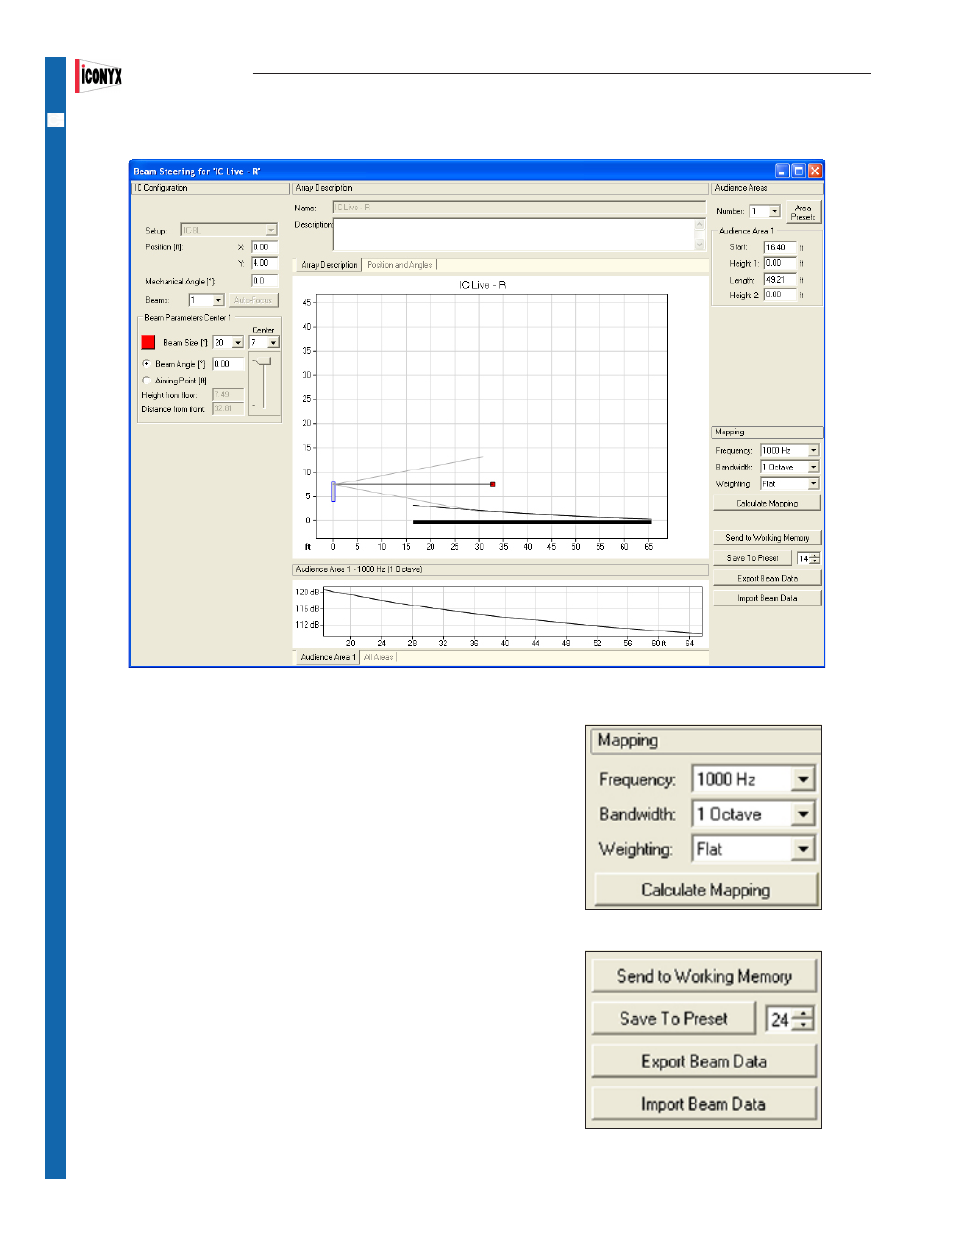Click the preset stepper showing 24 in inset

(790, 1019)
